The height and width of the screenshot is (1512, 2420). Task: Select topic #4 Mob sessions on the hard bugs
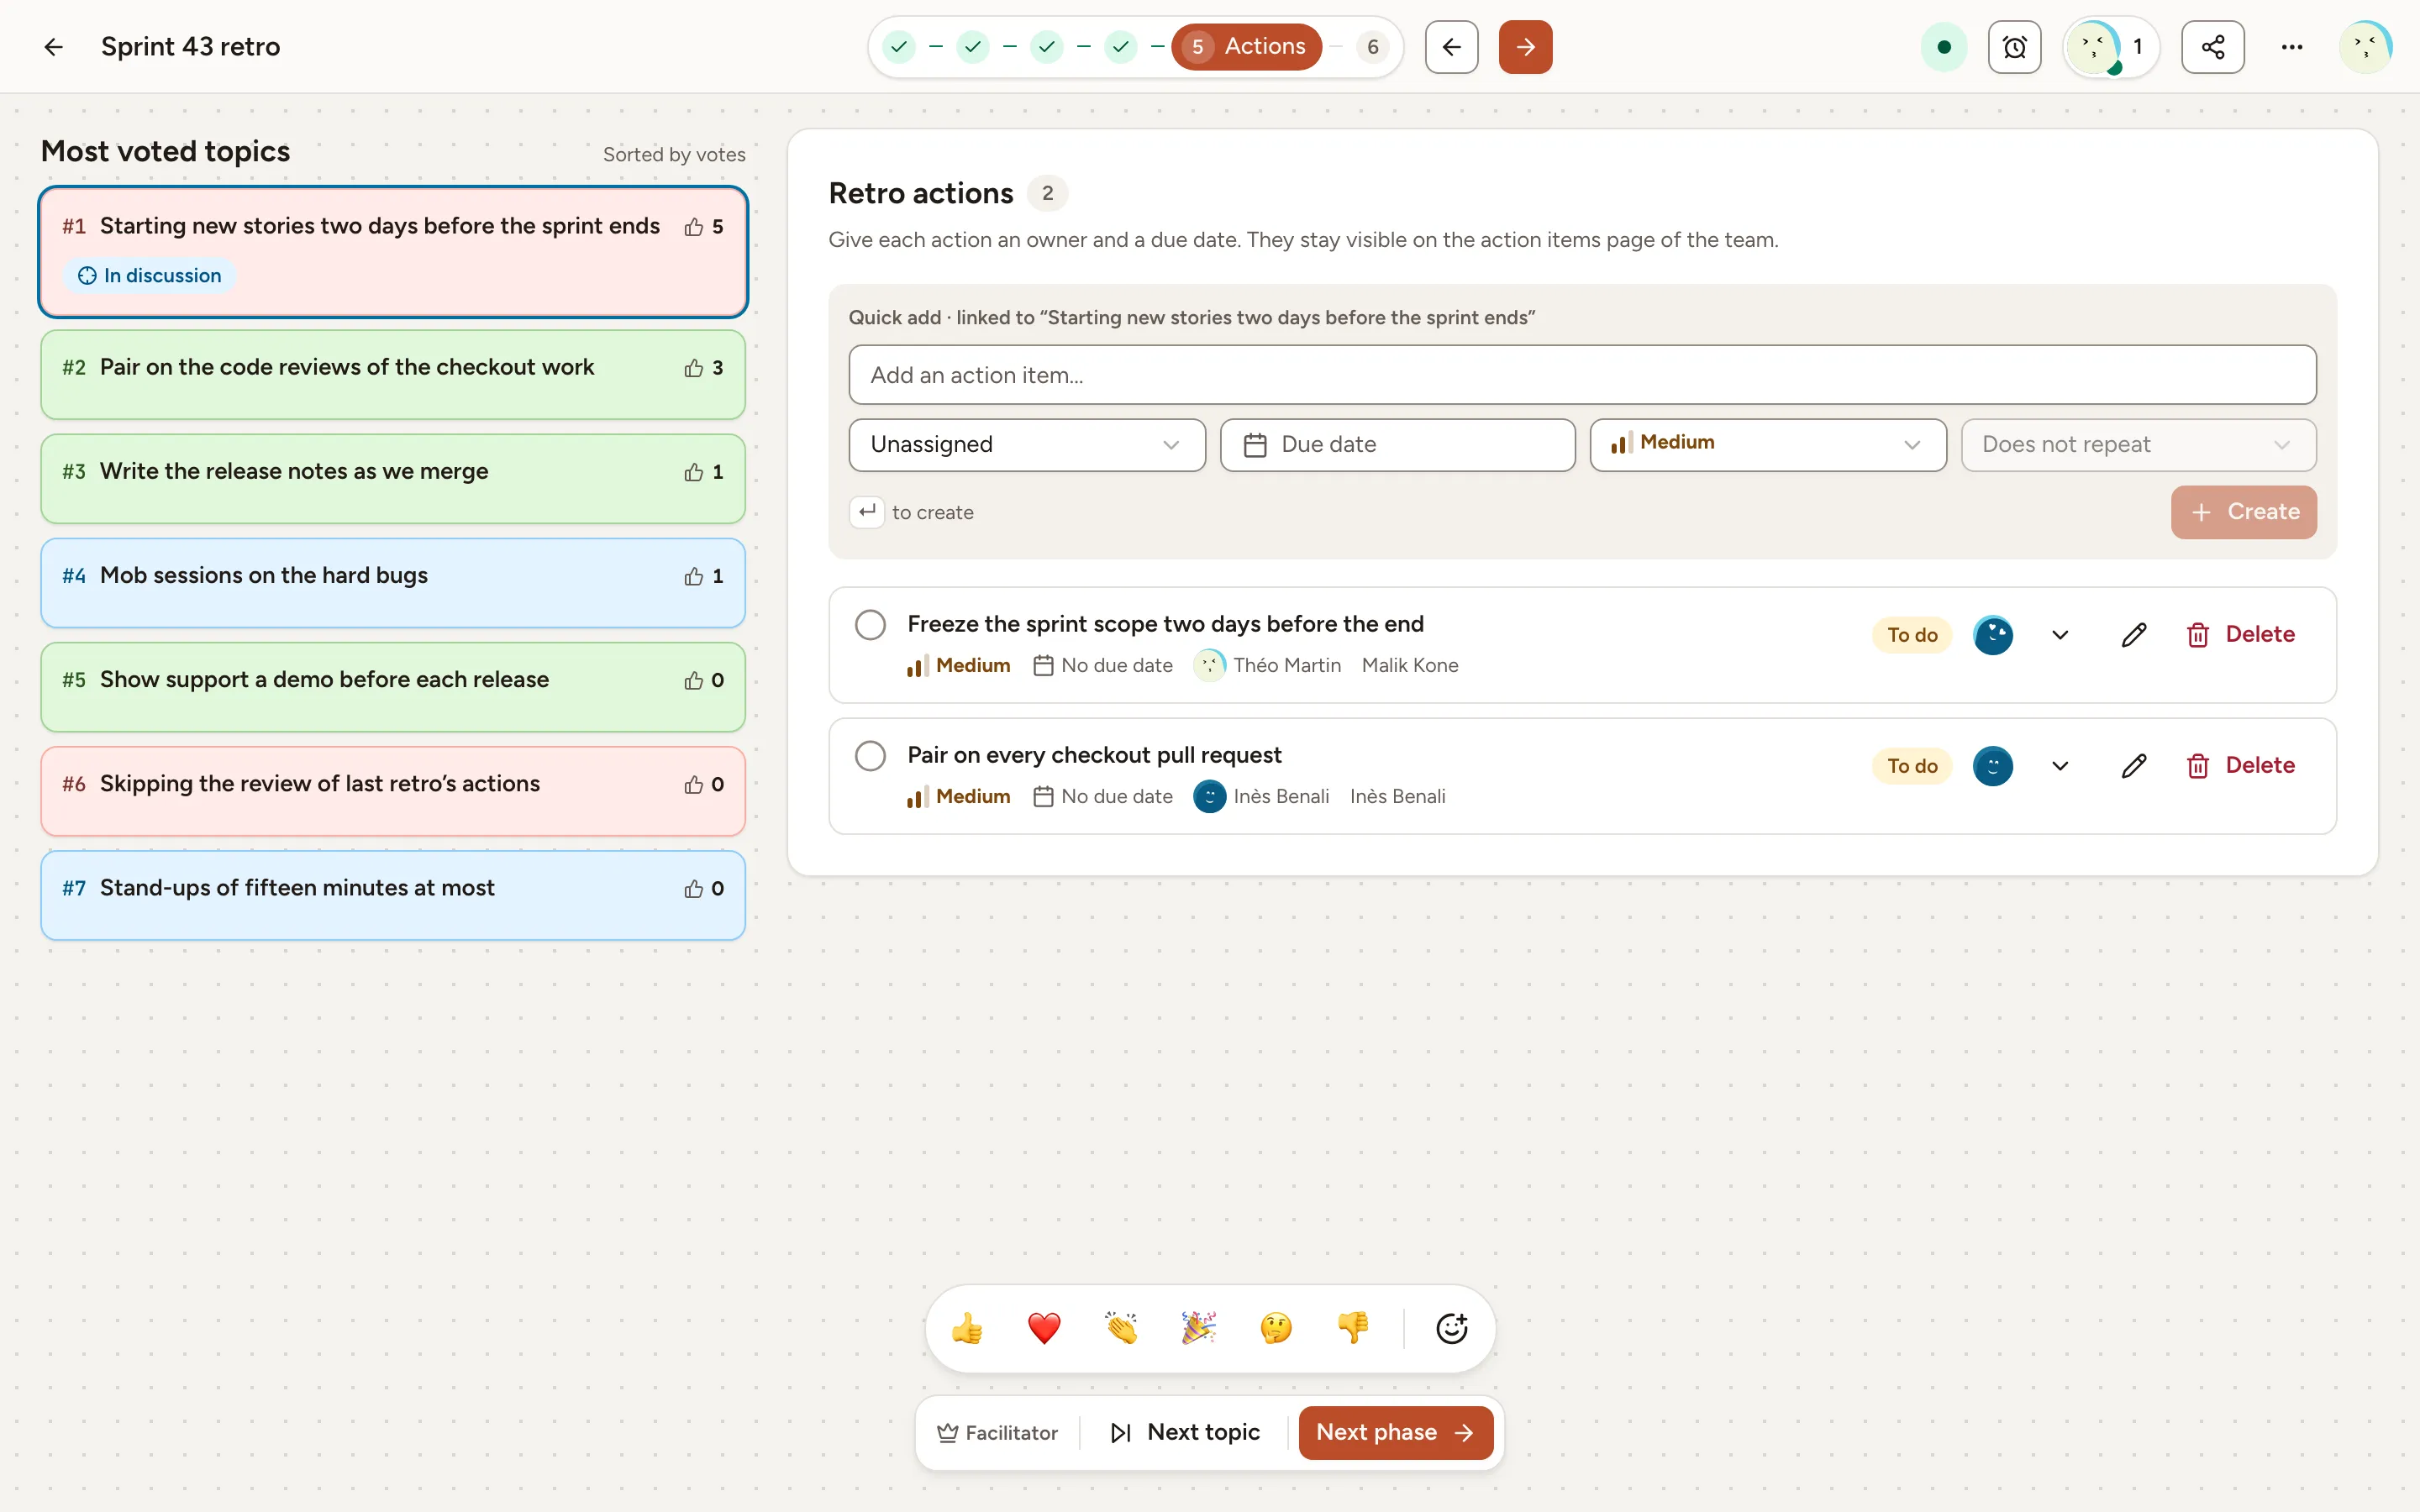click(x=393, y=583)
